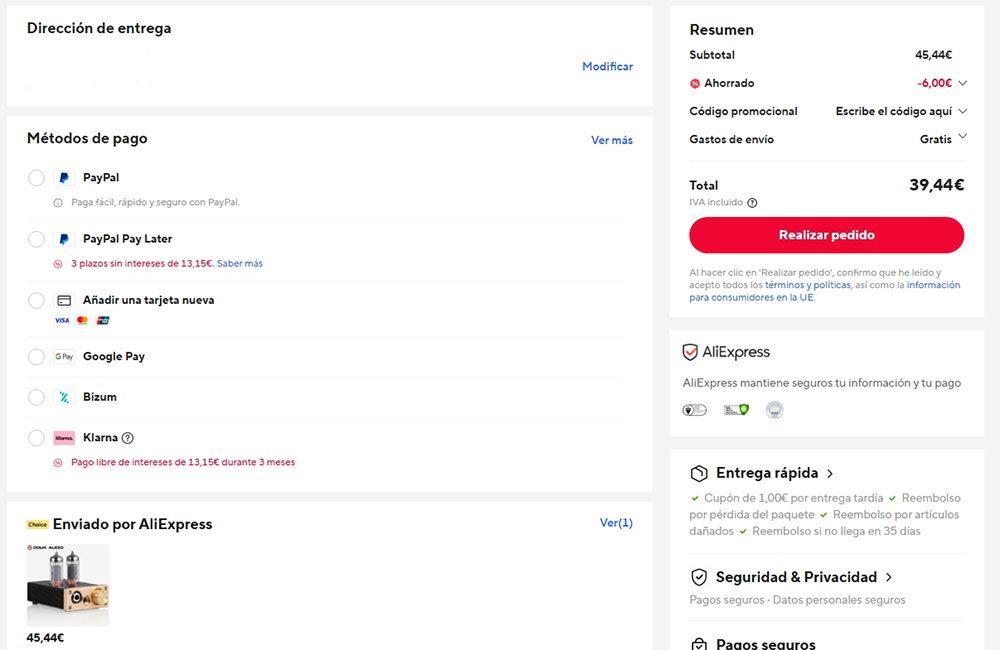Select the Klarna radio button
This screenshot has height=650, width=1000.
pyautogui.click(x=36, y=438)
